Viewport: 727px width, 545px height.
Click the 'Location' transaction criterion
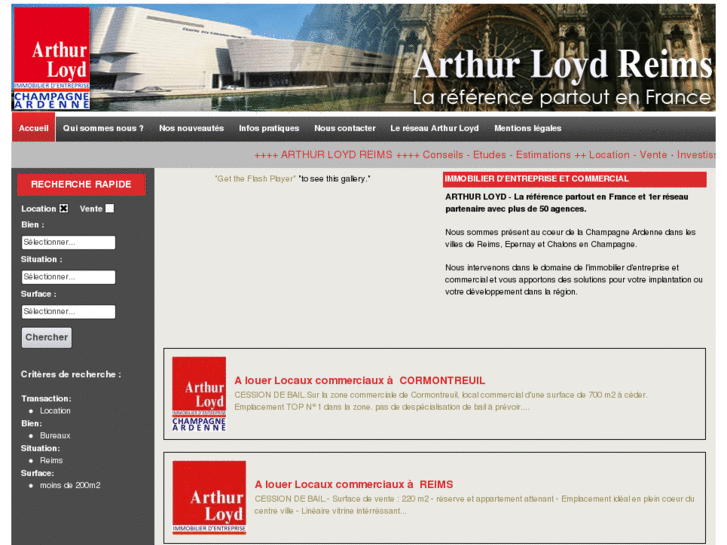tap(55, 410)
